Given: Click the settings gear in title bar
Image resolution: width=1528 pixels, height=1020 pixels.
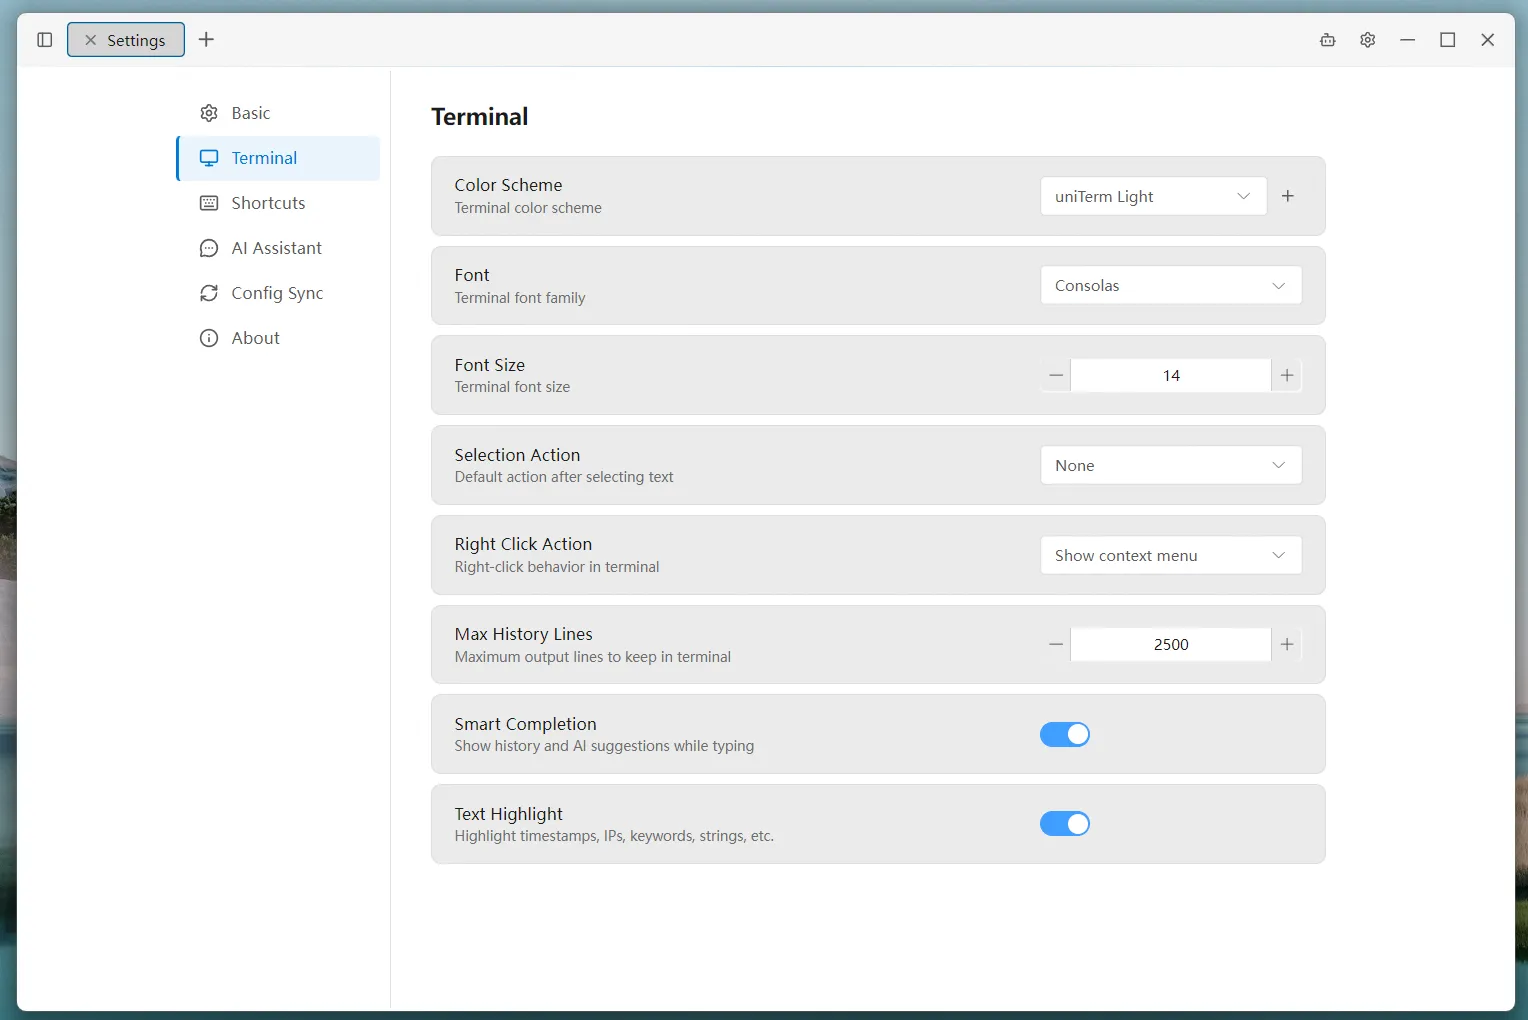Looking at the screenshot, I should coord(1368,40).
